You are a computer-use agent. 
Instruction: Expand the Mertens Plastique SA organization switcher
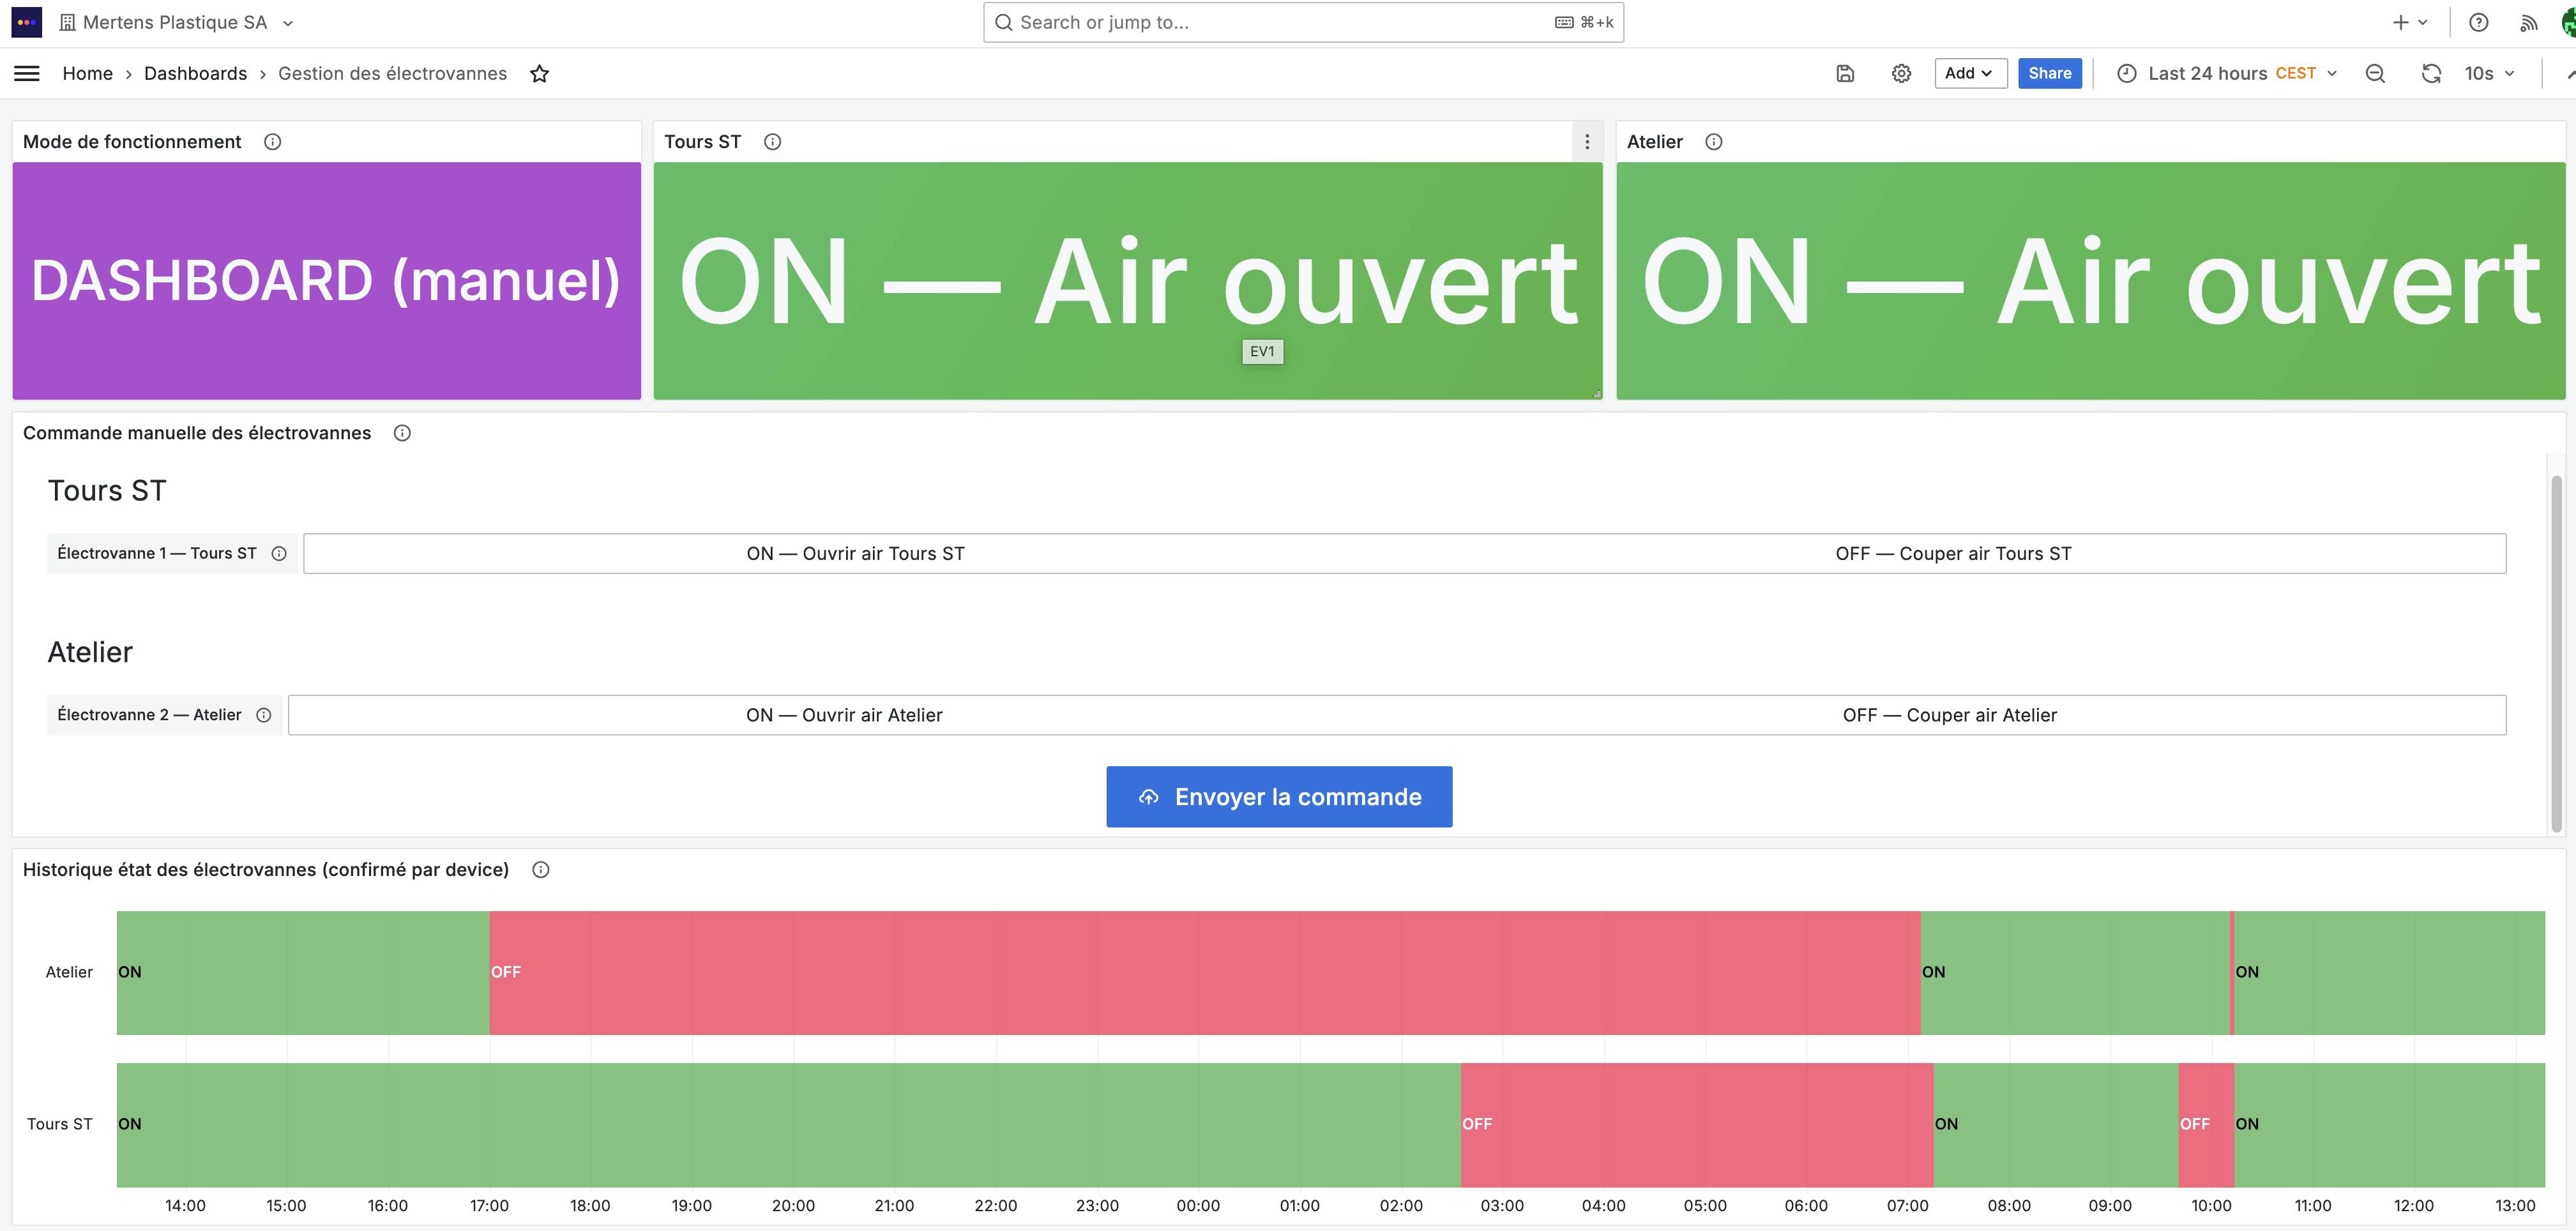pos(176,22)
